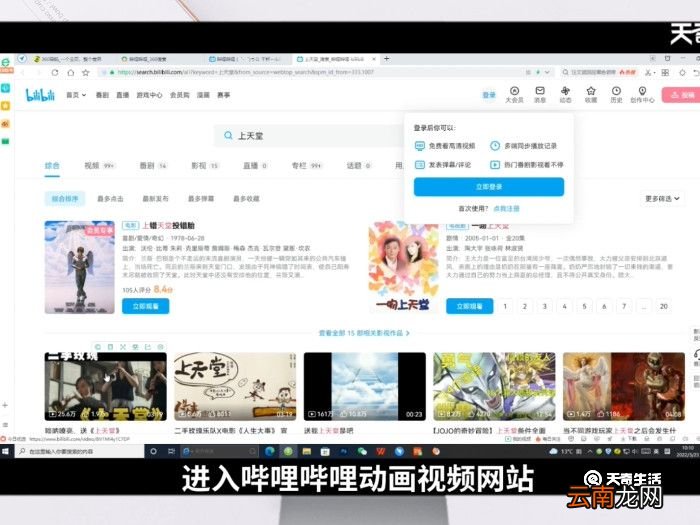The width and height of the screenshot is (700, 525).
Task: Open WeChat from the taskbar
Action: point(362,451)
